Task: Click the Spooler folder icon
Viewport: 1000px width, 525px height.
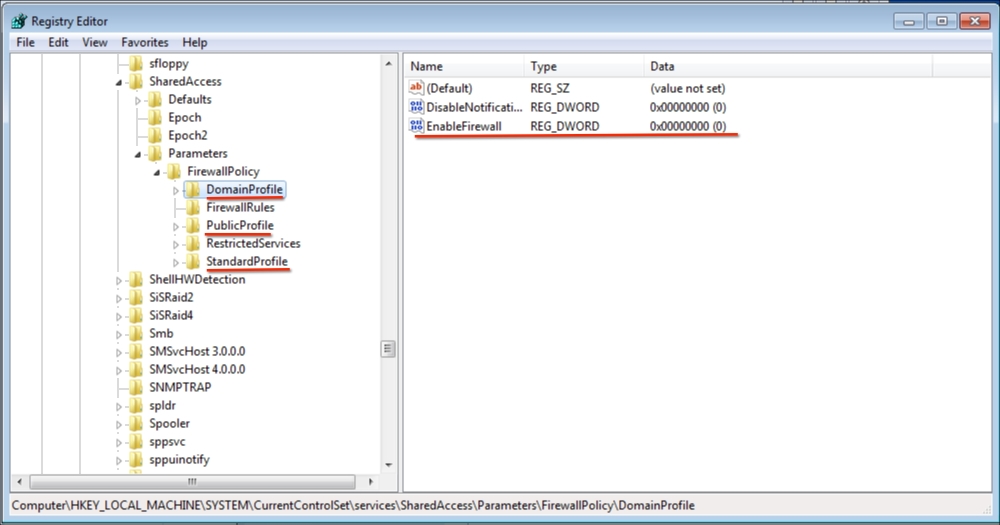Action: (136, 424)
